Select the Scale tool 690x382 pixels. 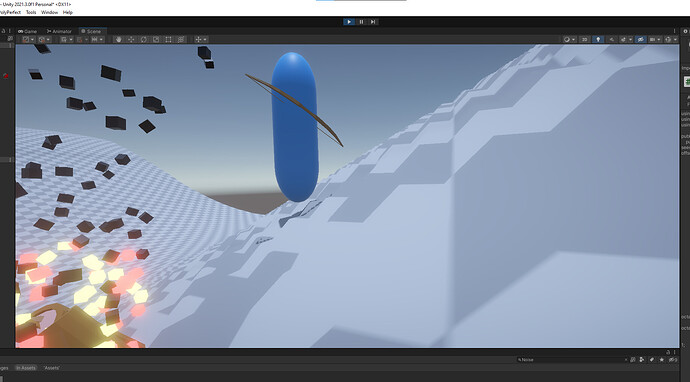point(156,39)
